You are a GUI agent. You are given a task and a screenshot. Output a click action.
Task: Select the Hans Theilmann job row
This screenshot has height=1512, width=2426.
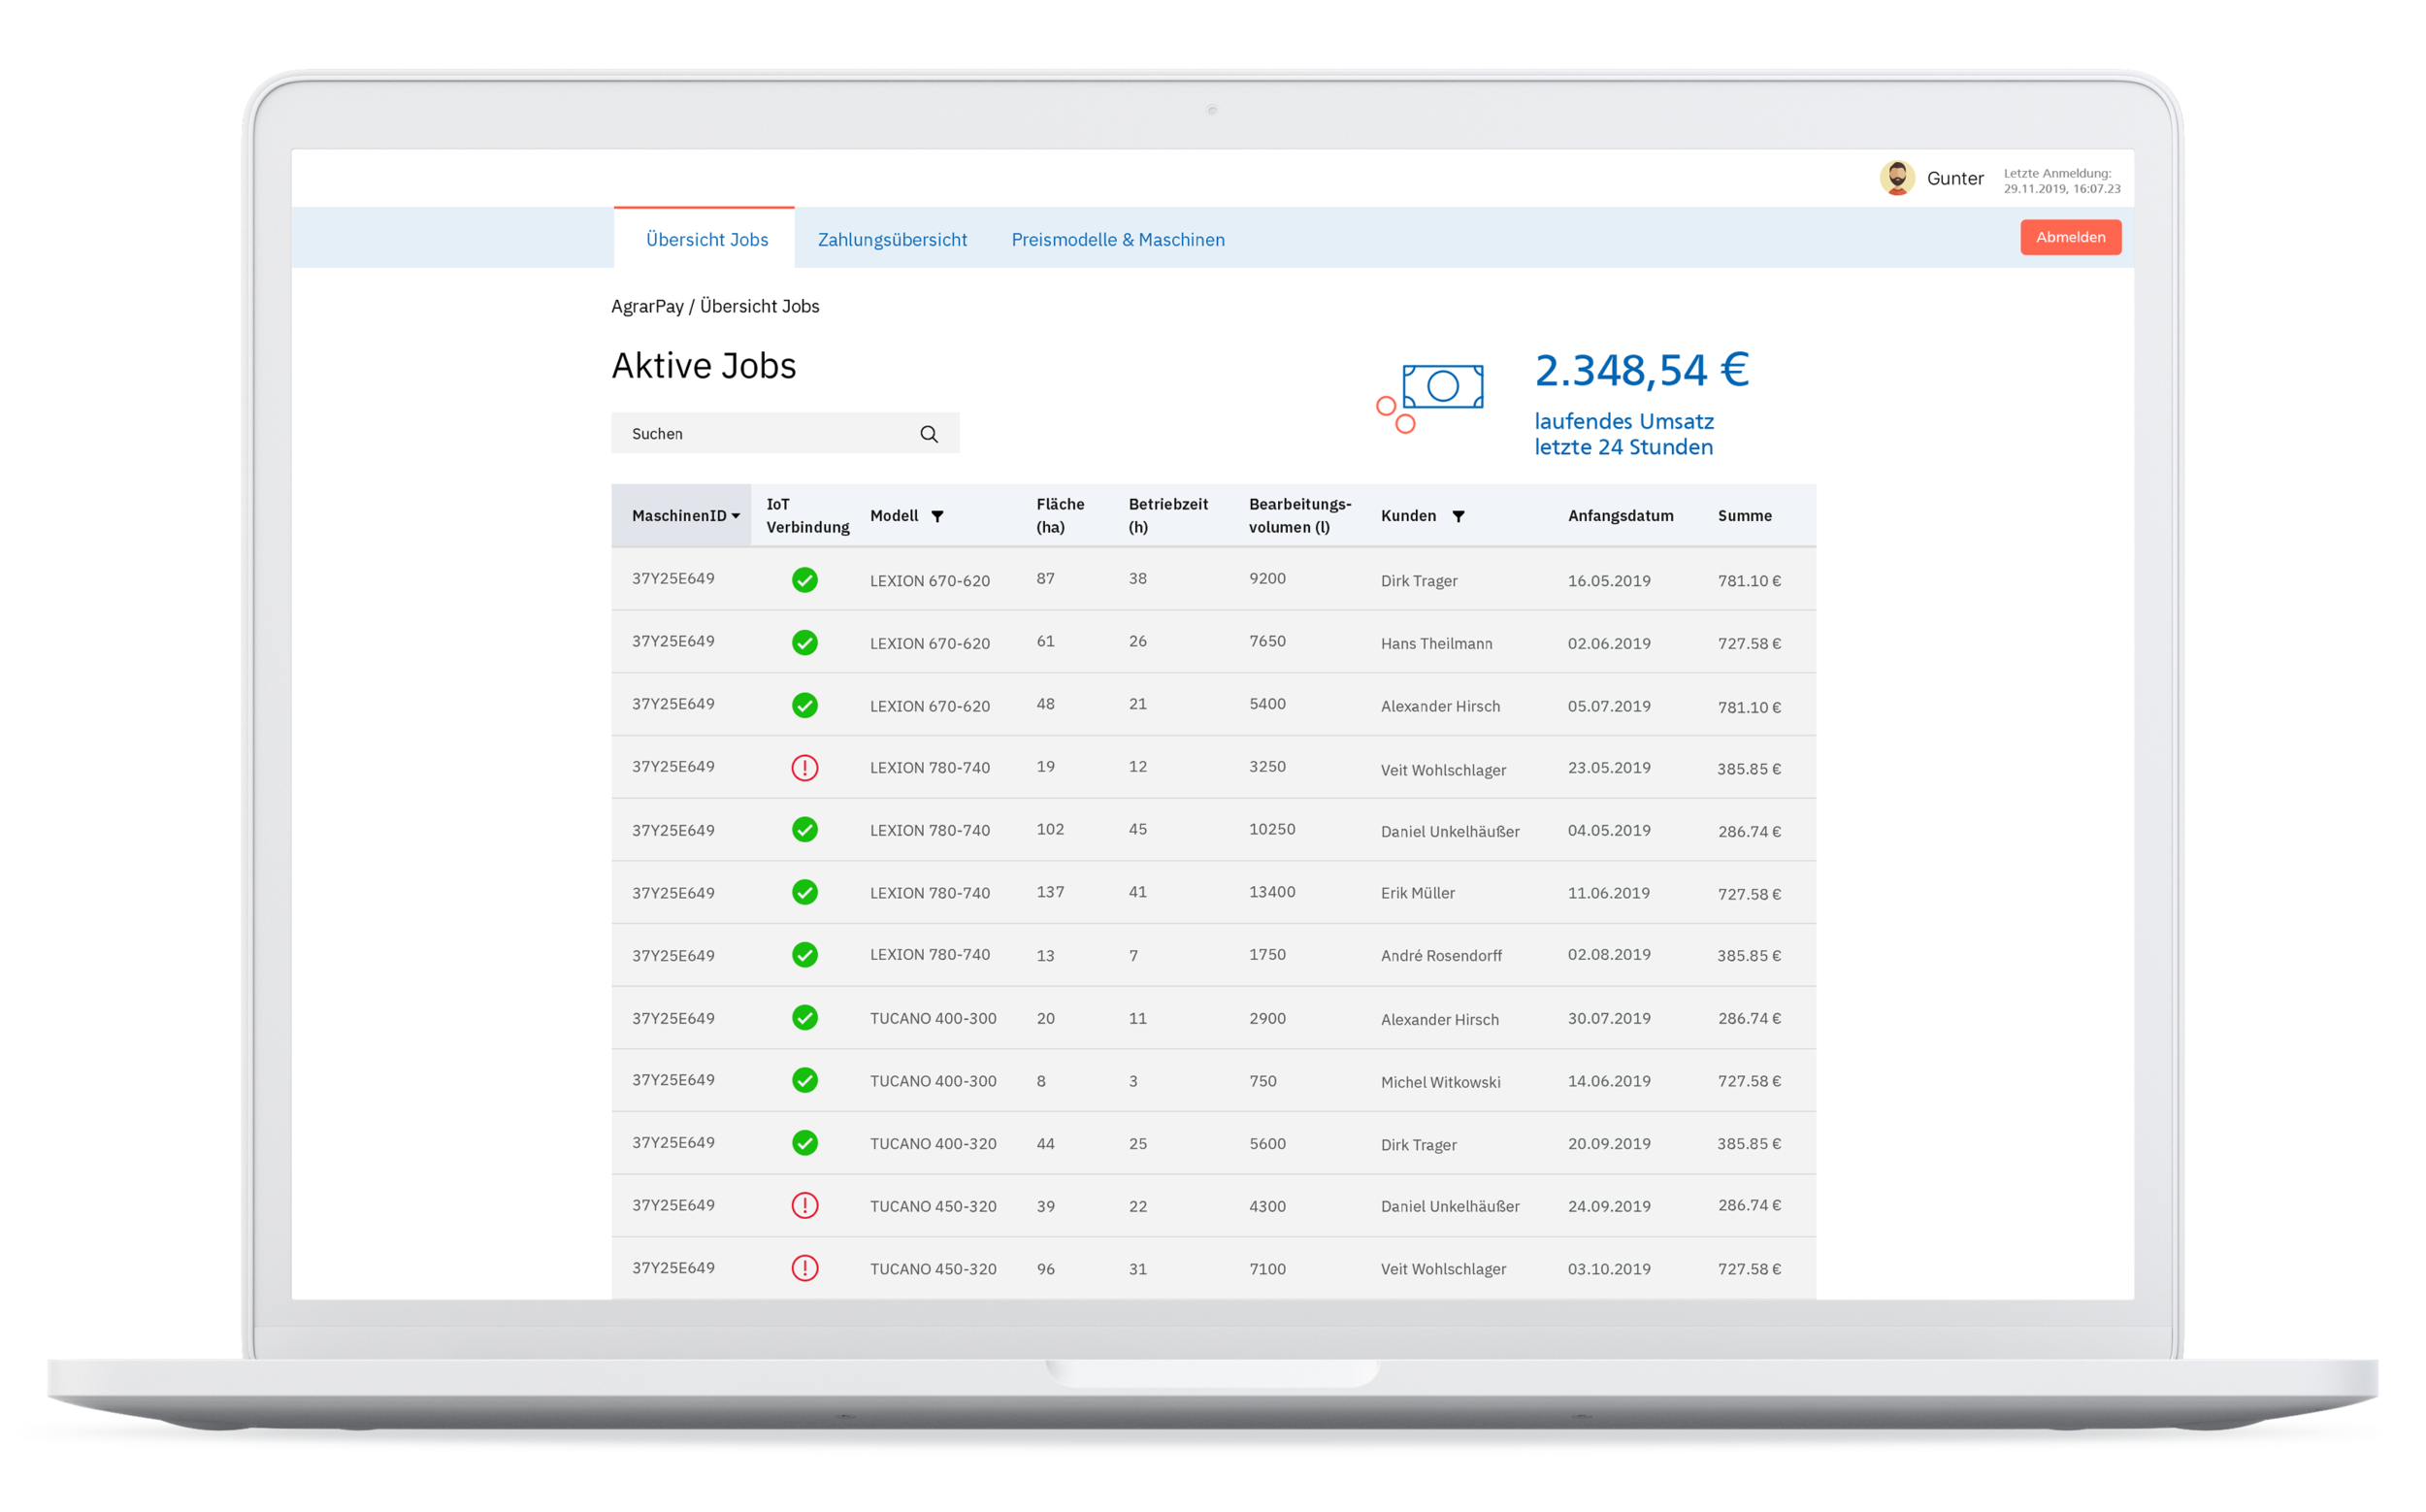(x=1435, y=643)
